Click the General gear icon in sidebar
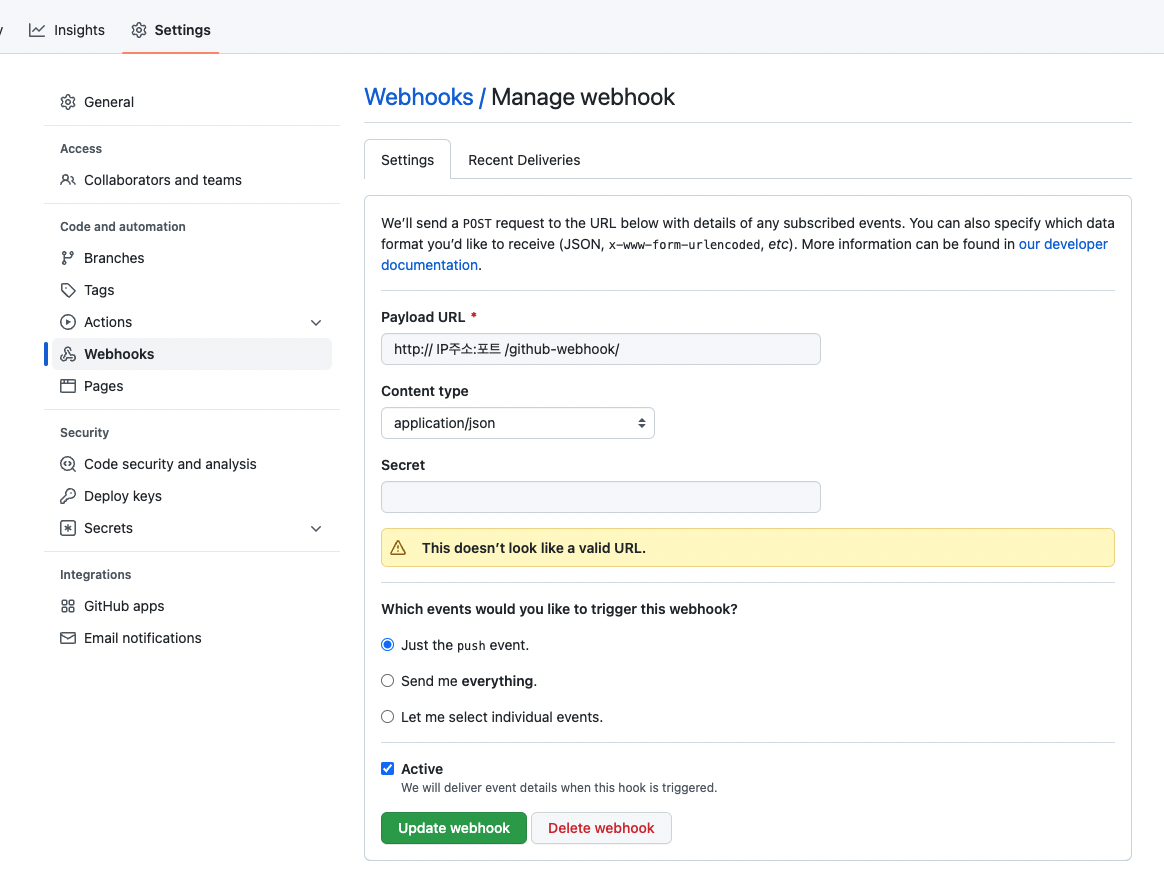Viewport: 1164px width, 873px height. [68, 102]
